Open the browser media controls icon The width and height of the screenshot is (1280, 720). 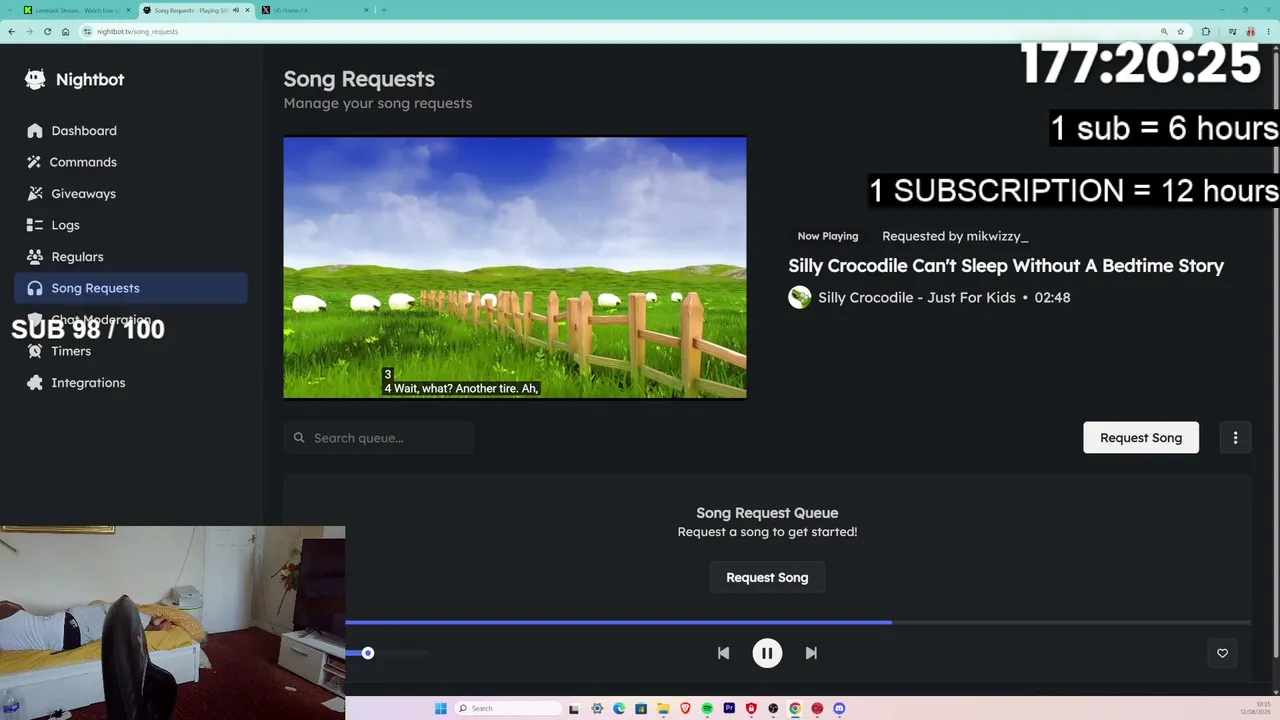click(1233, 32)
